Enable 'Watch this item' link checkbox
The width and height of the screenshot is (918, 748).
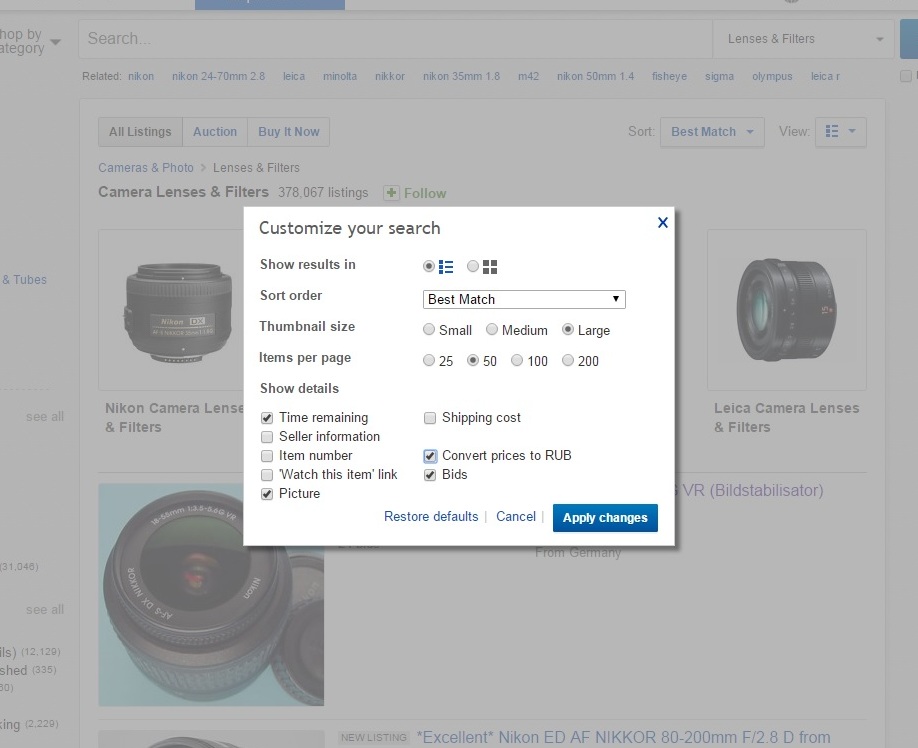267,475
